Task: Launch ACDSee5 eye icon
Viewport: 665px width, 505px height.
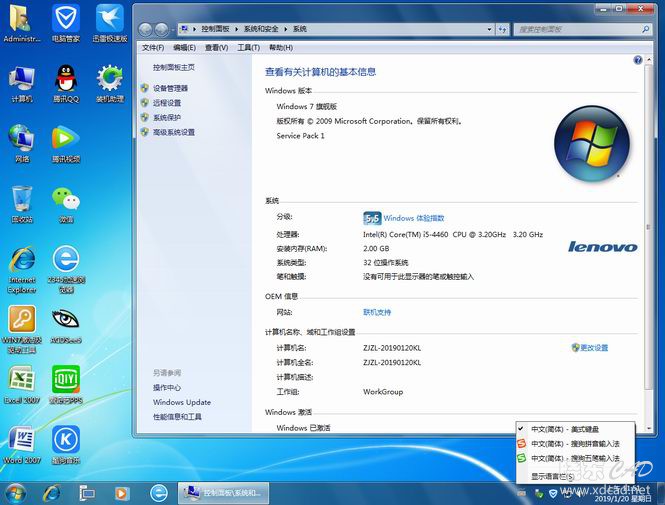Action: [x=66, y=325]
